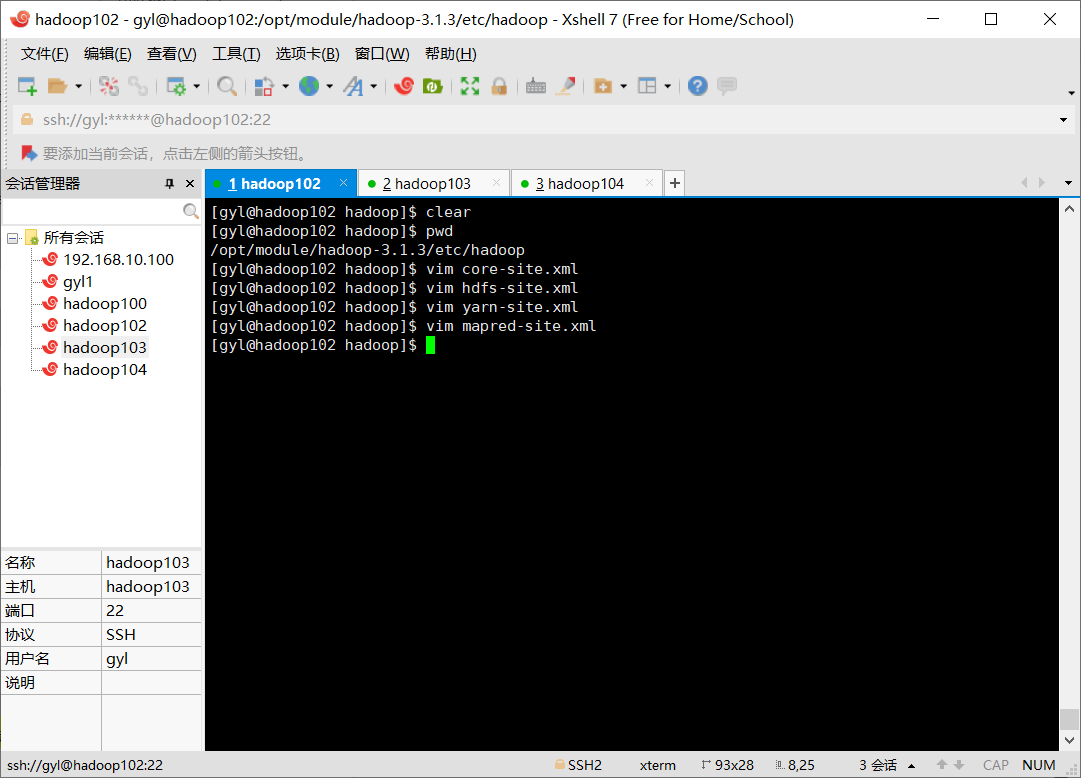Pin the session manager panel

pos(170,183)
